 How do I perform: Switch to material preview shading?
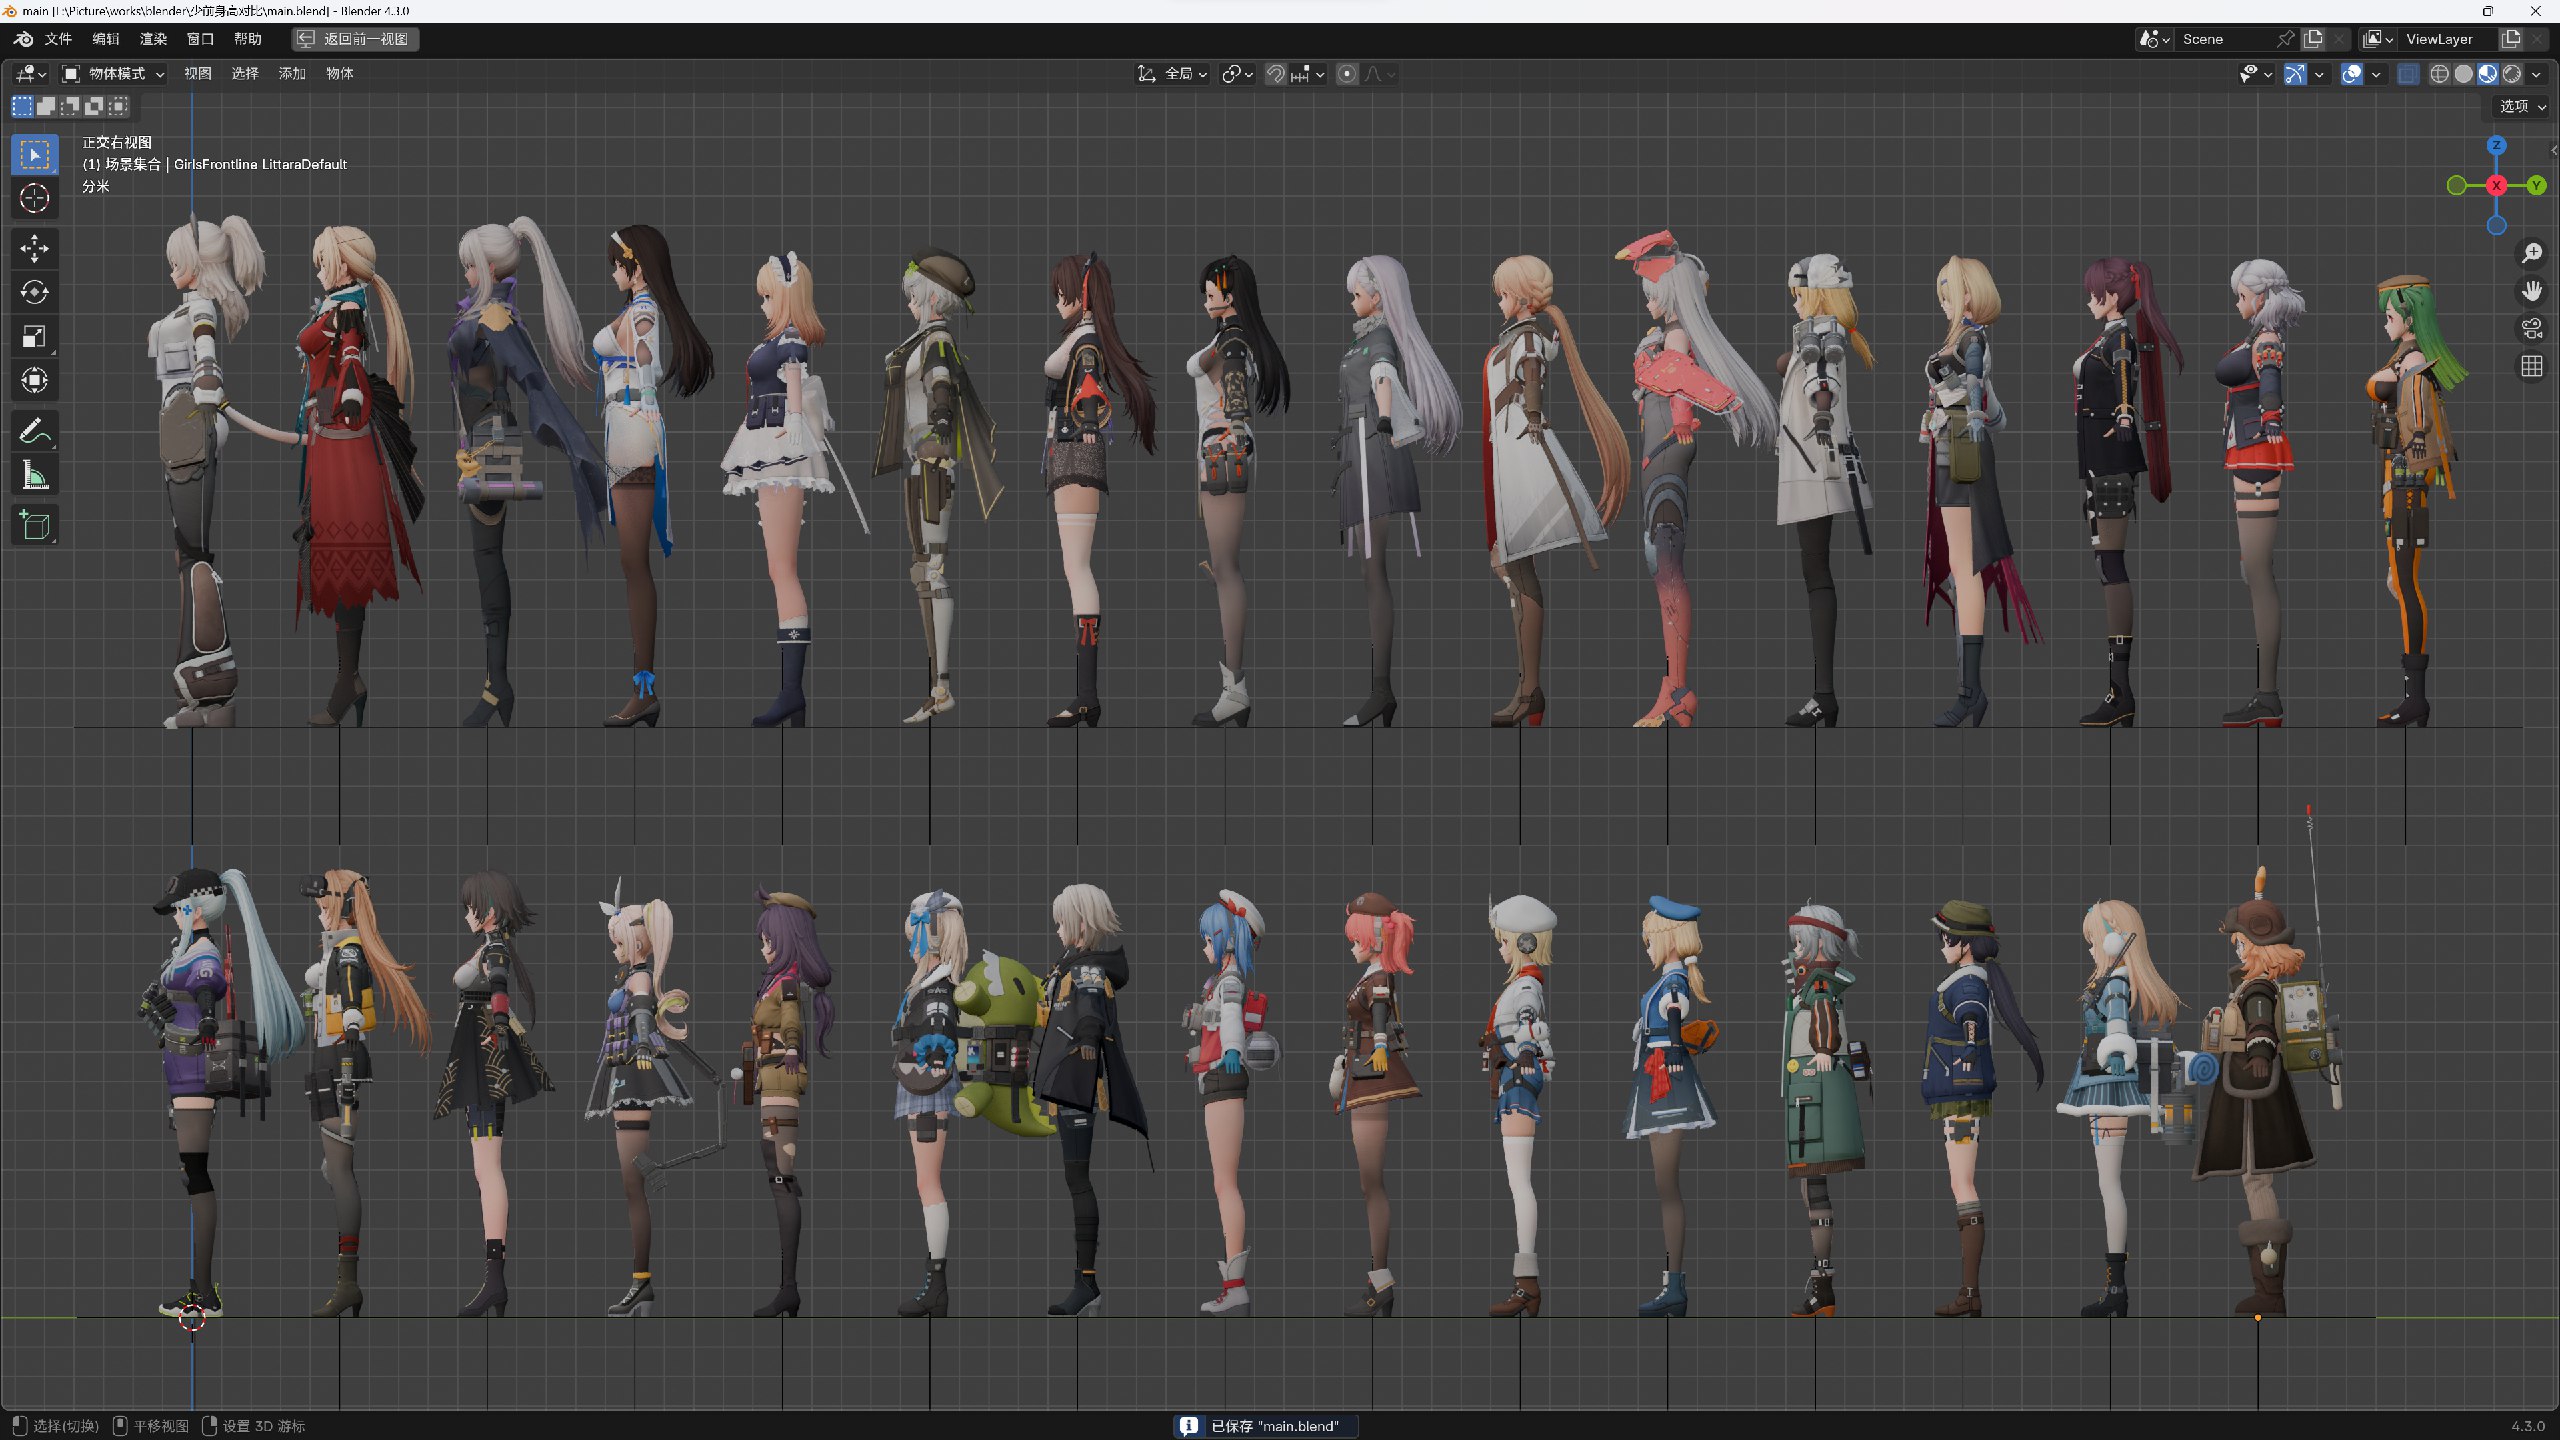[x=2487, y=74]
